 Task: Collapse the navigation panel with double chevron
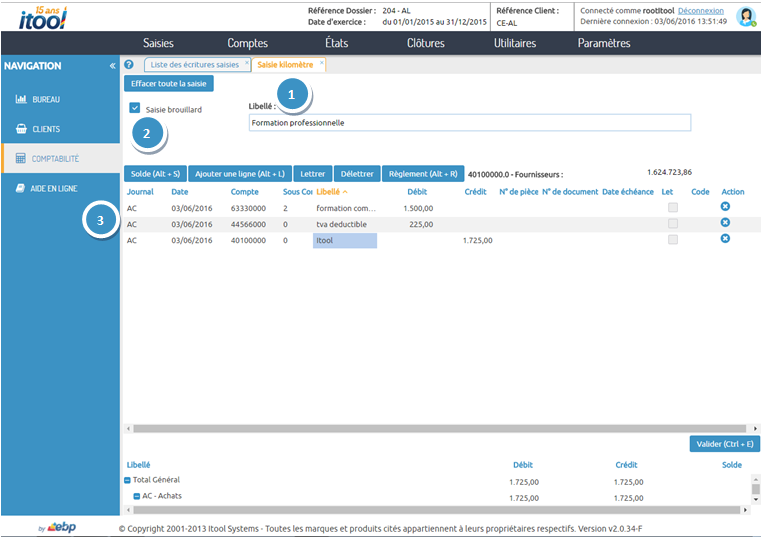click(112, 66)
